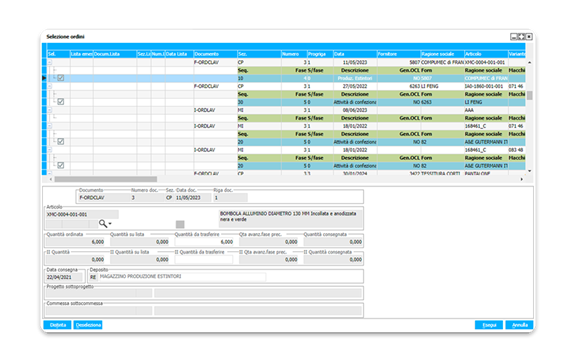Click the Numero doc. field showing 3
This screenshot has width=576, height=362.
pyautogui.click(x=148, y=198)
